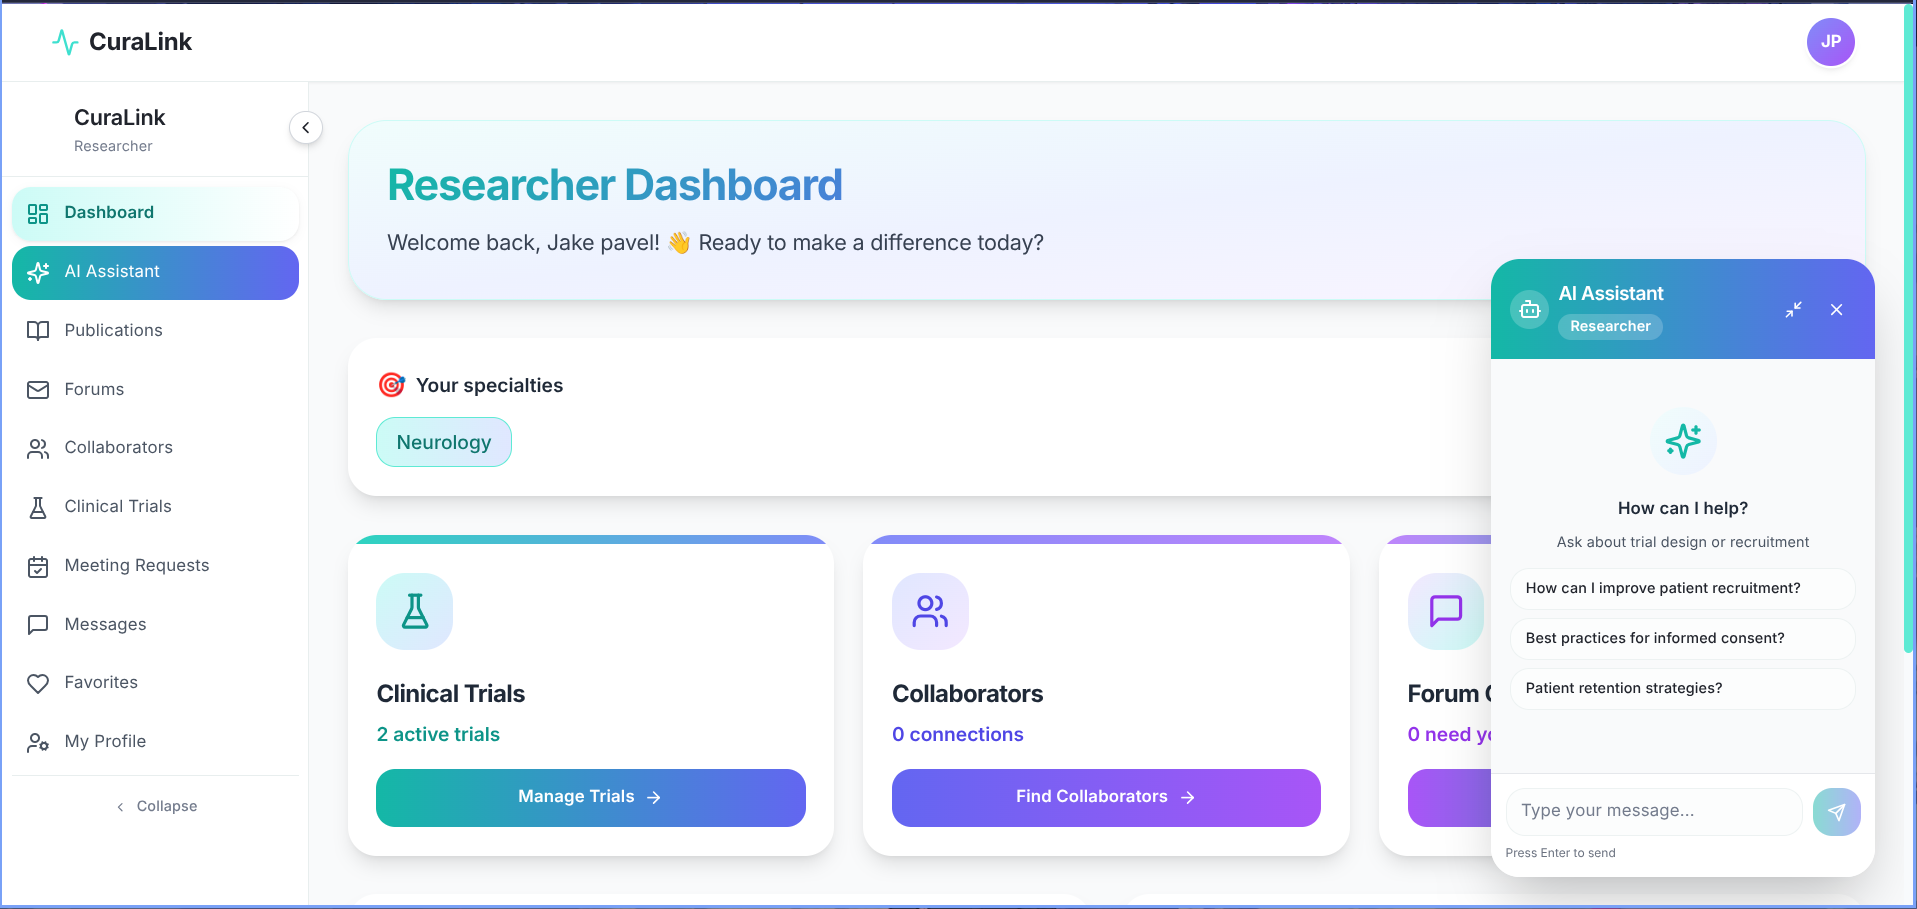
Task: Click Collapse at sidebar bottom
Action: tap(156, 806)
